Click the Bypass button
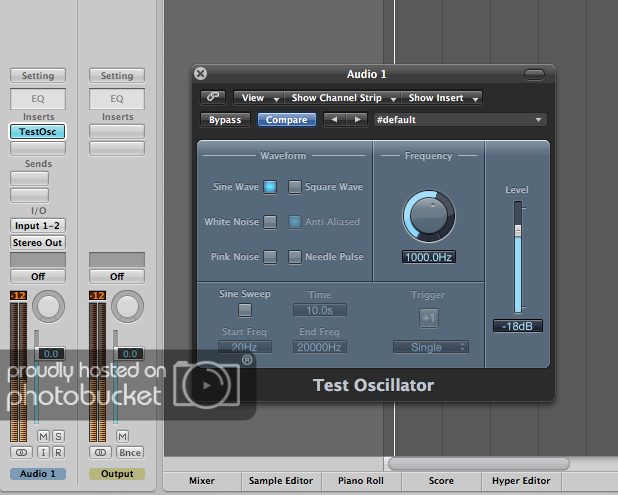Screen dimensions: 618x495 click(x=225, y=120)
